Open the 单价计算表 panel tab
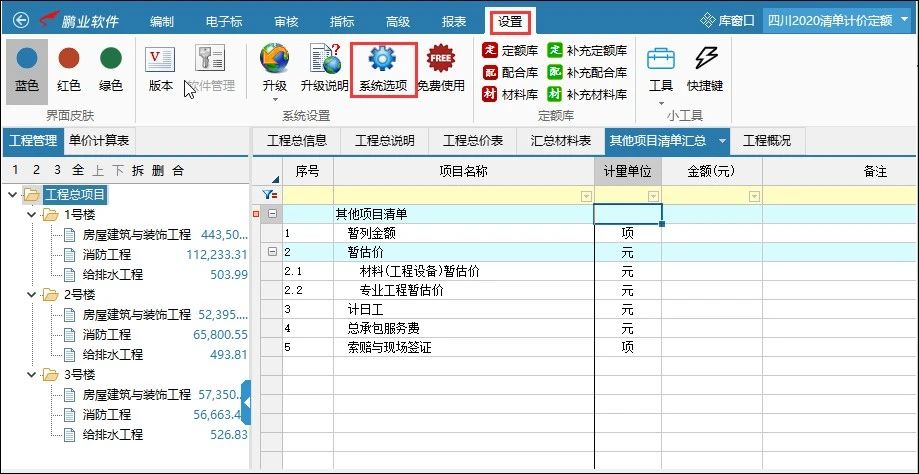This screenshot has width=919, height=474. [98, 140]
